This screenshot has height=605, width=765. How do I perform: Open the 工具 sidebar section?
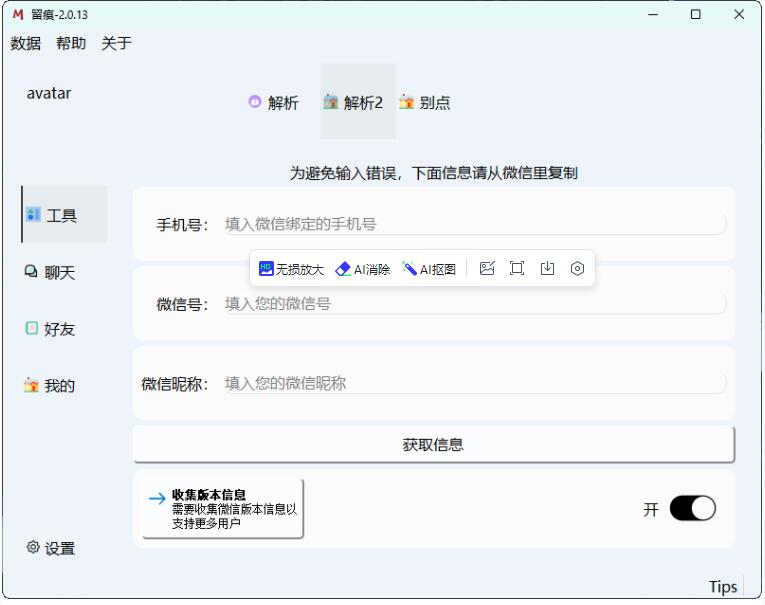[64, 215]
